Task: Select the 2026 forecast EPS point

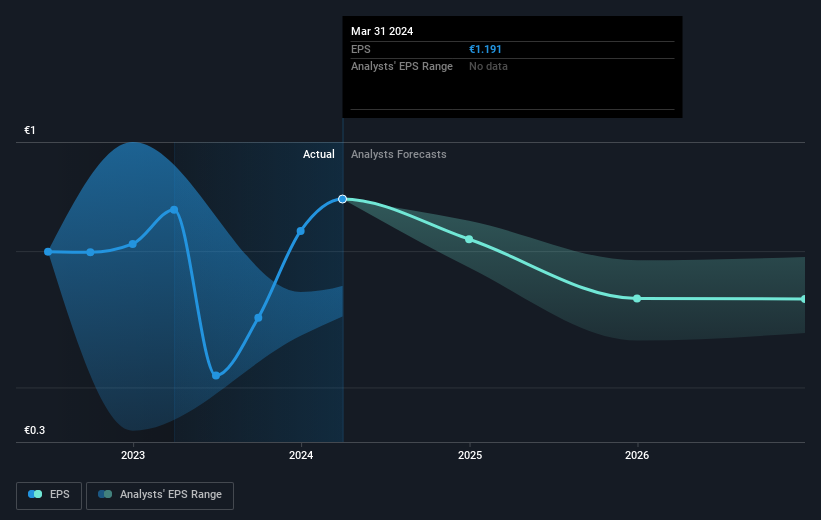Action: (x=637, y=298)
